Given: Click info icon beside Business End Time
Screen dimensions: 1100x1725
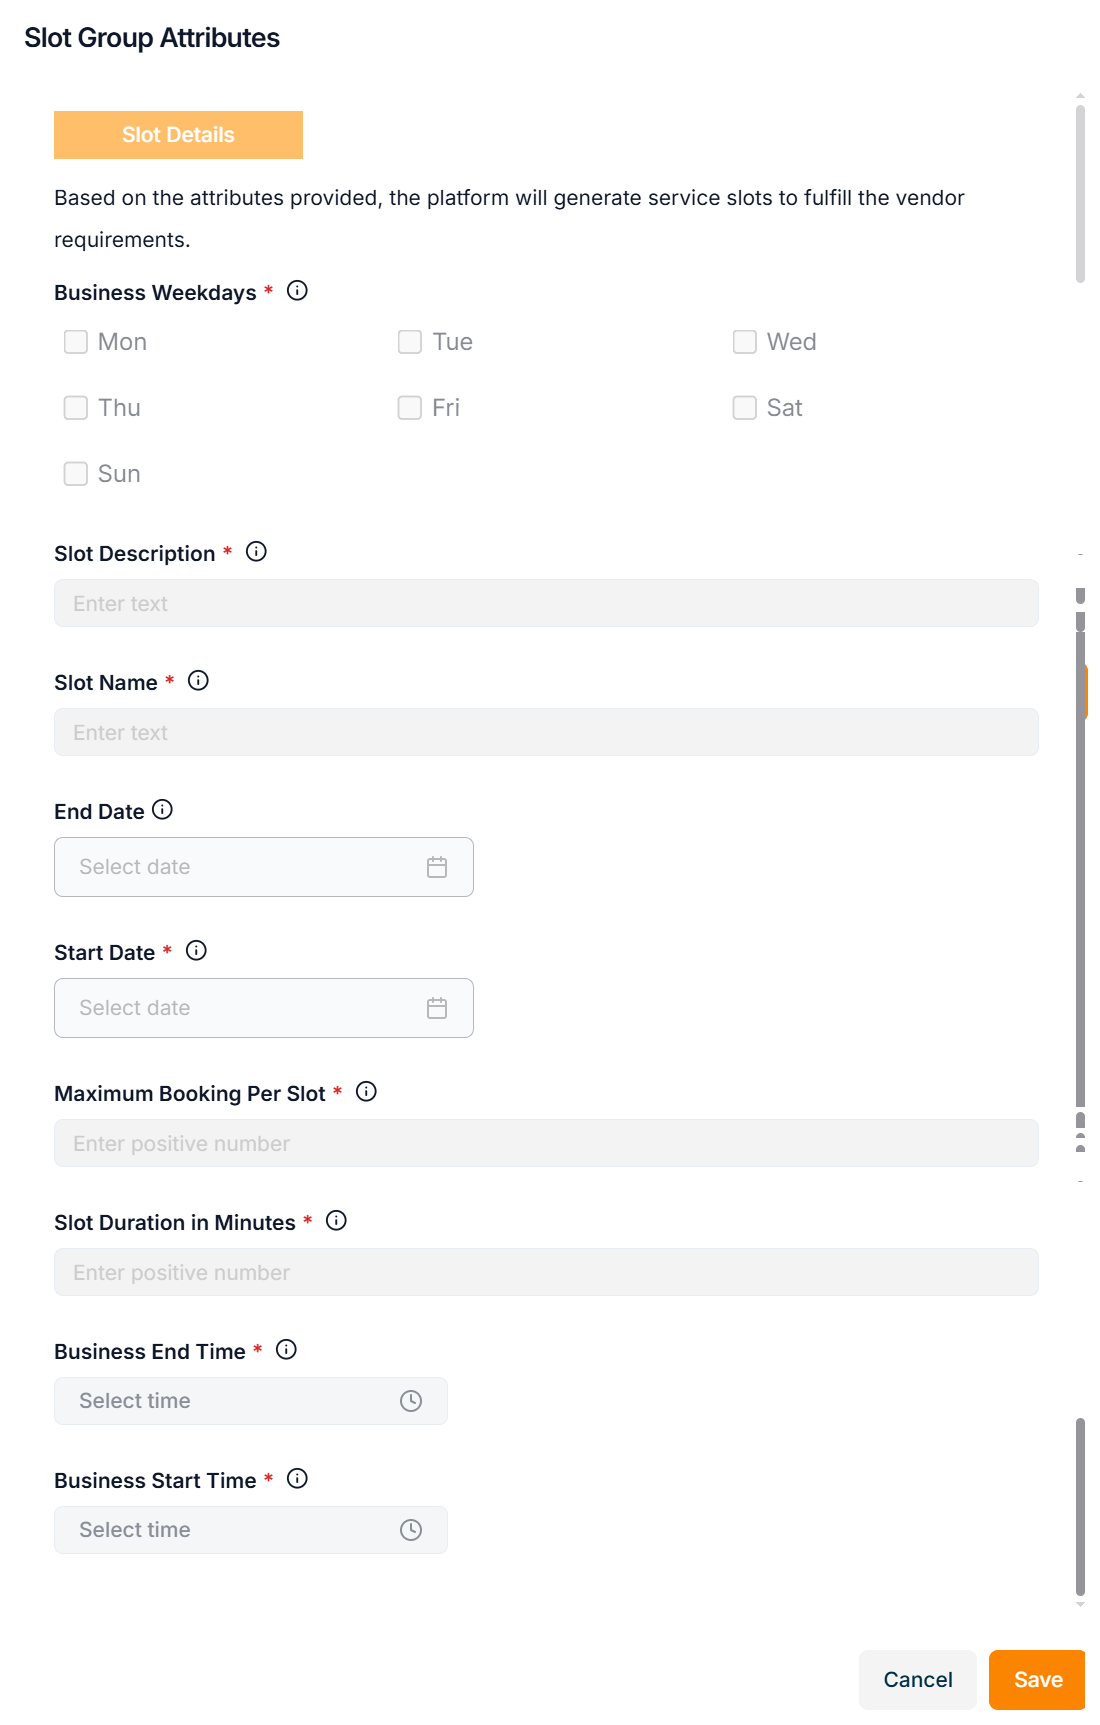Looking at the screenshot, I should point(286,1350).
